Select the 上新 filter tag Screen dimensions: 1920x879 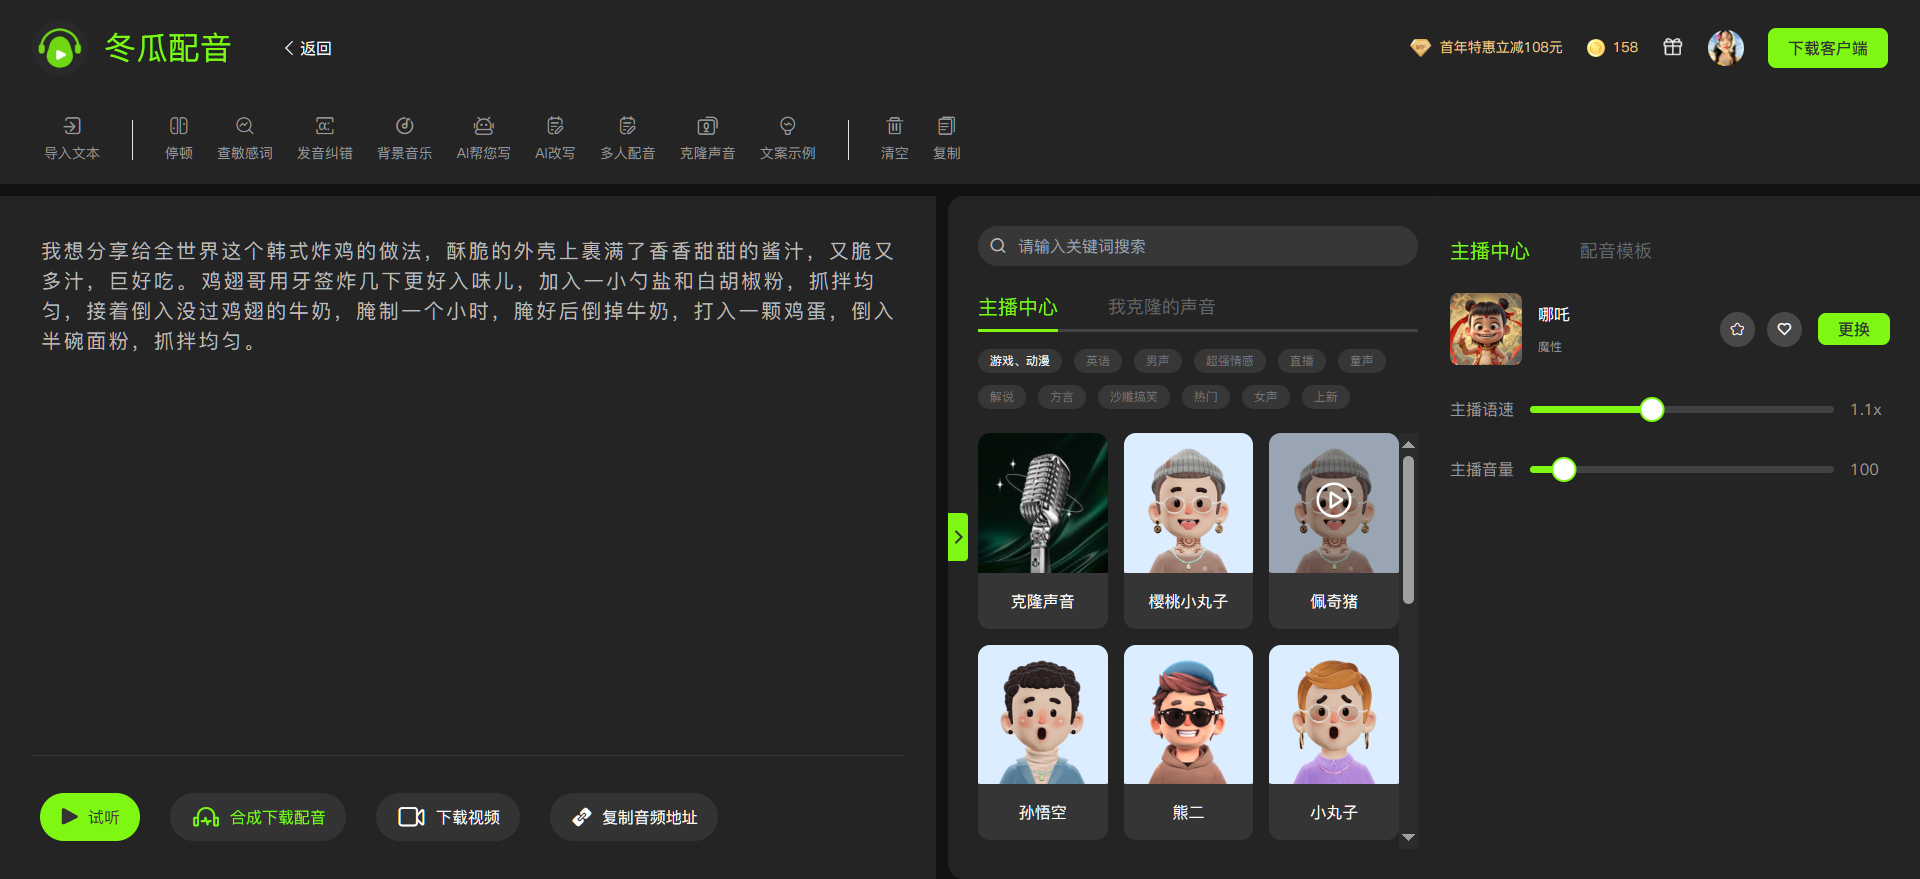point(1326,397)
